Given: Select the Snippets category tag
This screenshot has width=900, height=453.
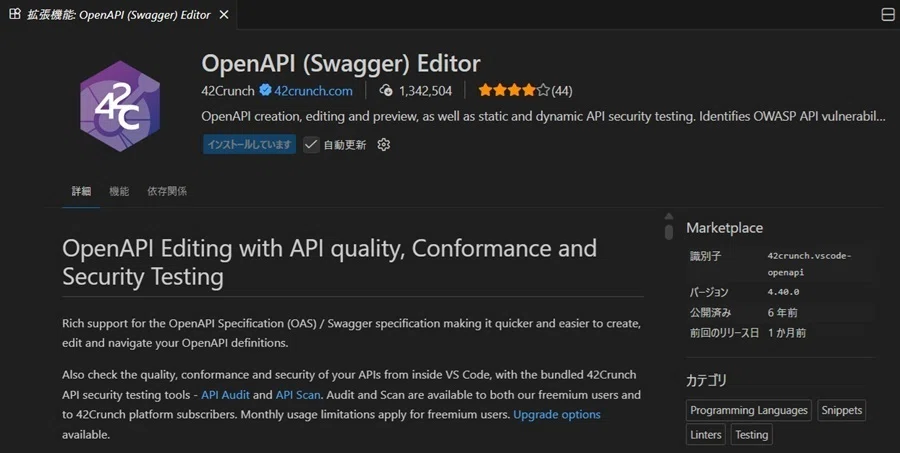Looking at the screenshot, I should click(841, 411).
